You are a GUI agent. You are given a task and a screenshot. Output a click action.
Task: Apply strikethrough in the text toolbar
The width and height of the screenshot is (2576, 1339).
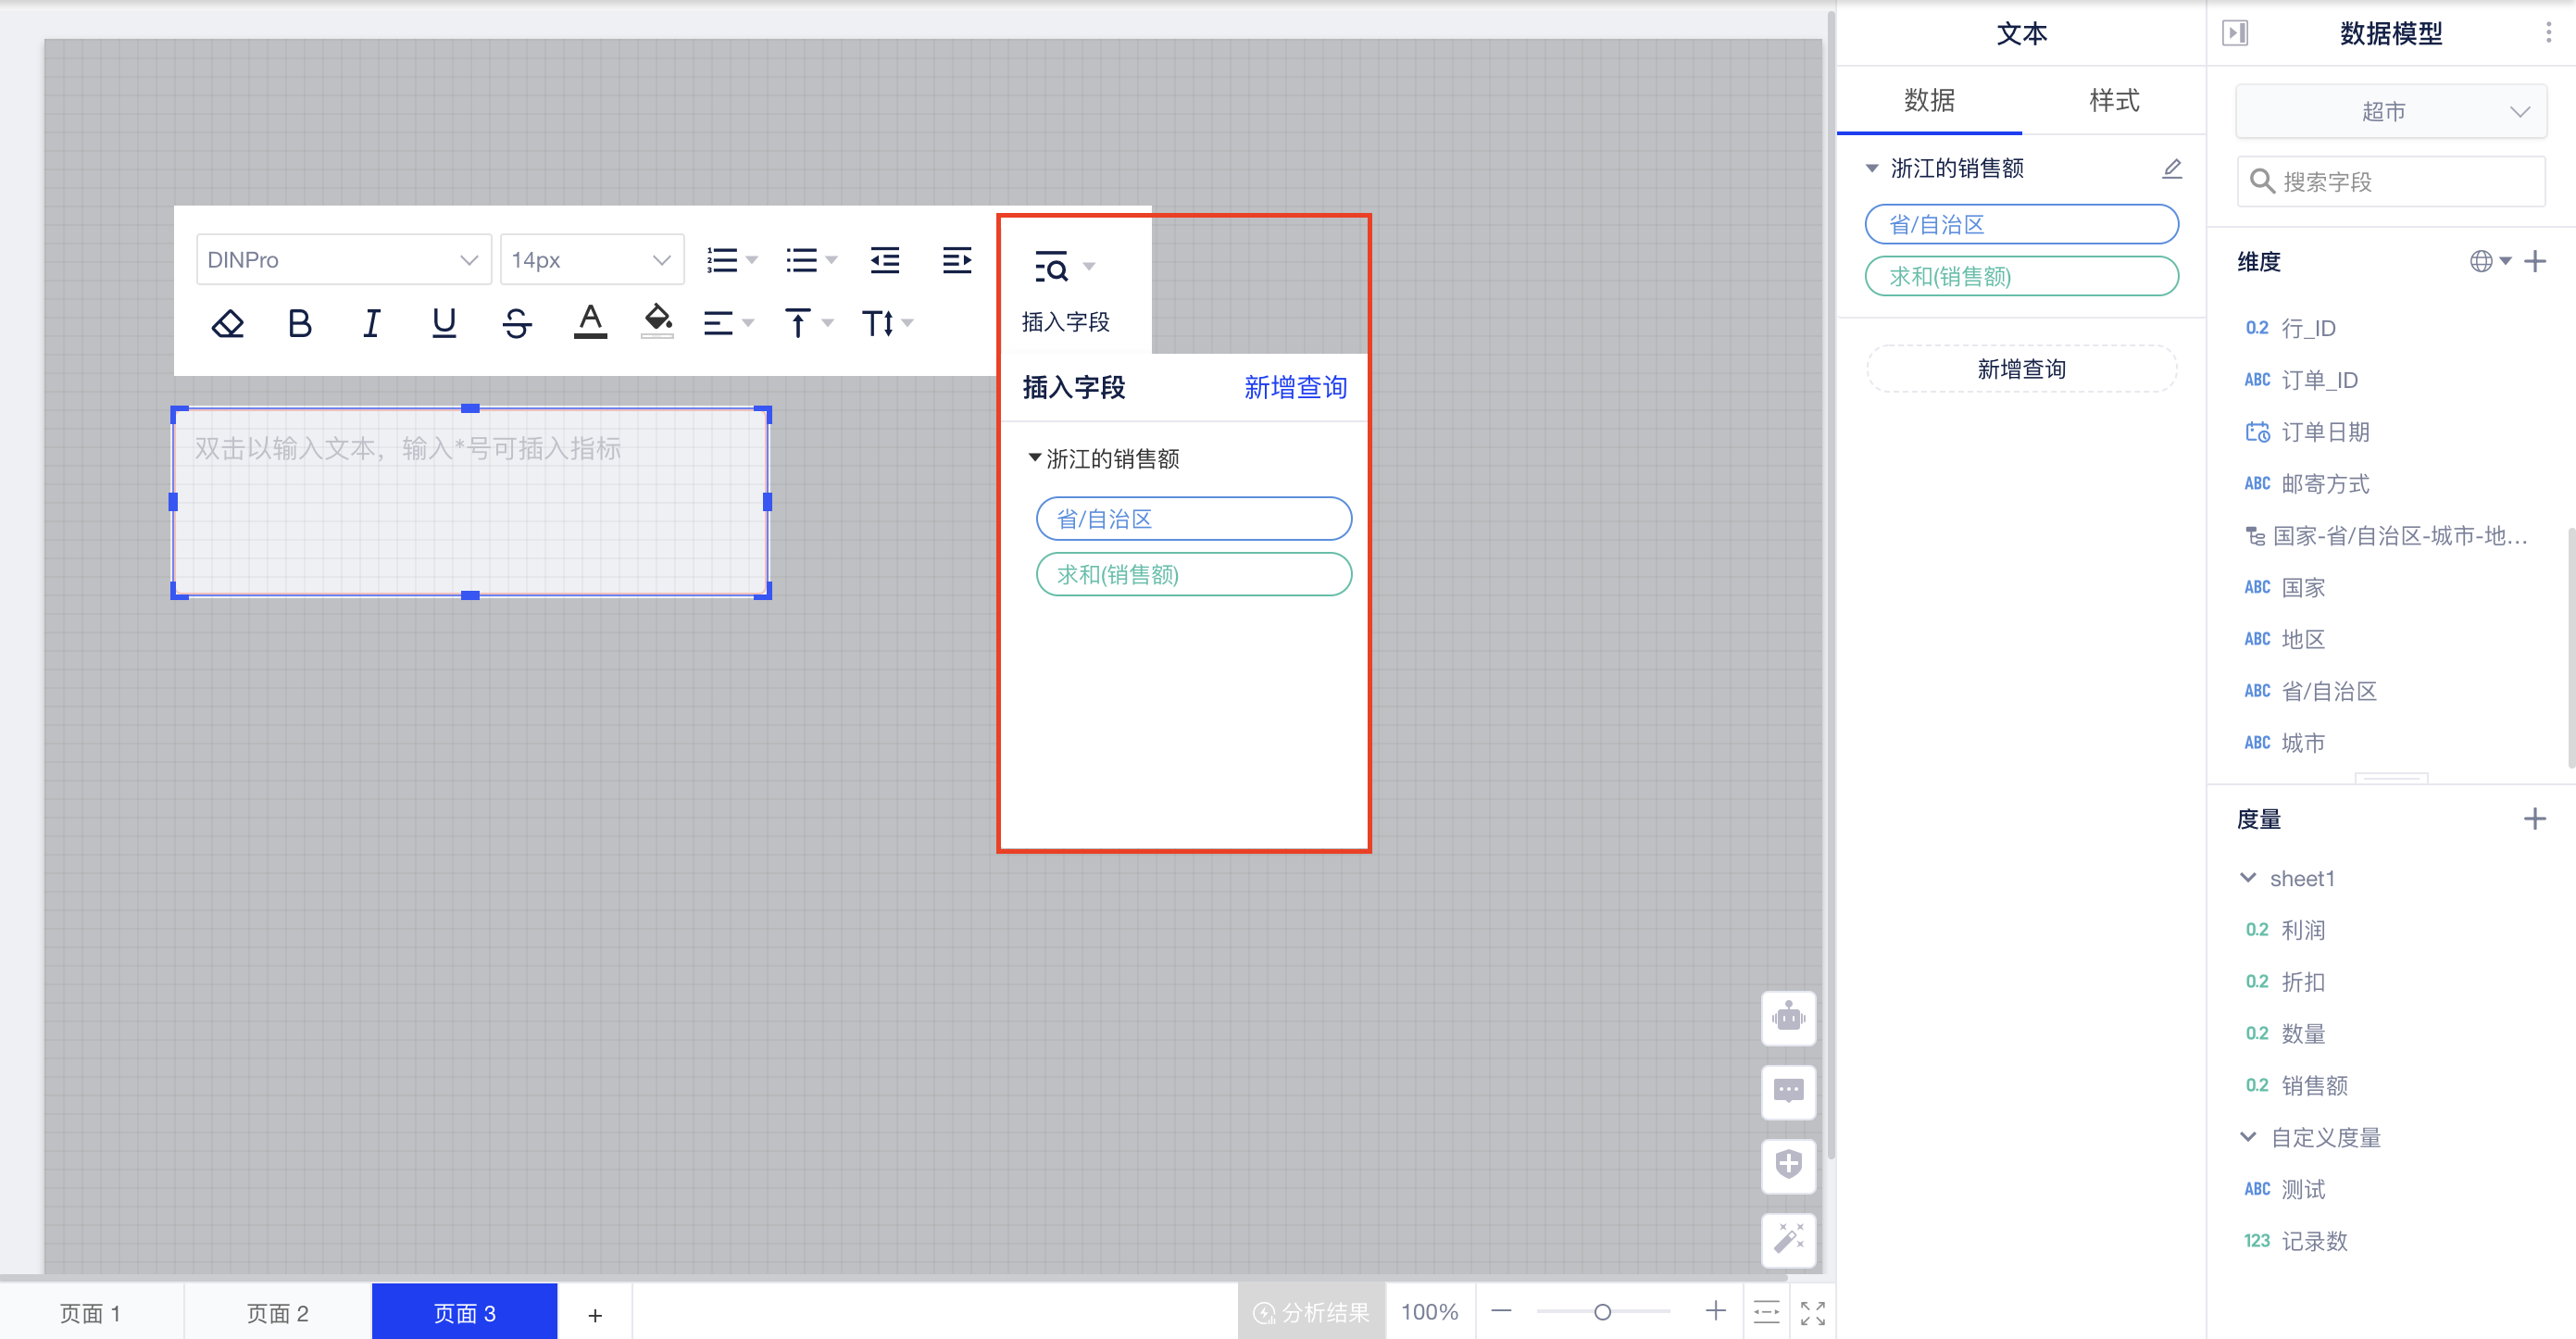click(517, 322)
